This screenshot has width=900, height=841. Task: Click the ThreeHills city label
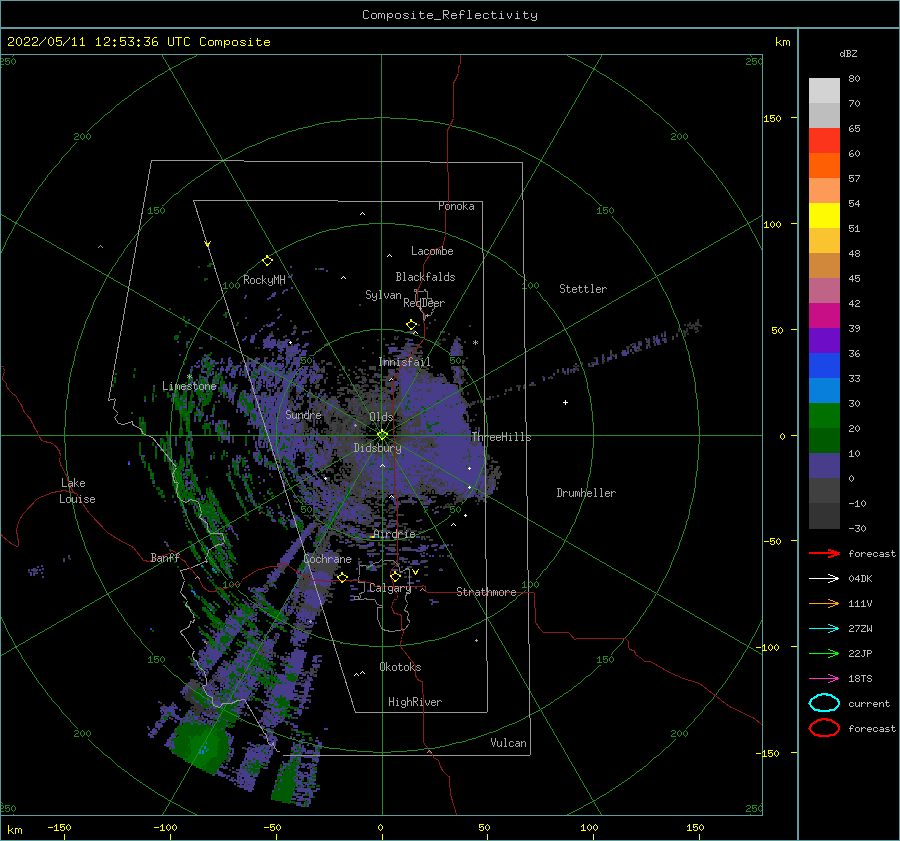click(501, 437)
